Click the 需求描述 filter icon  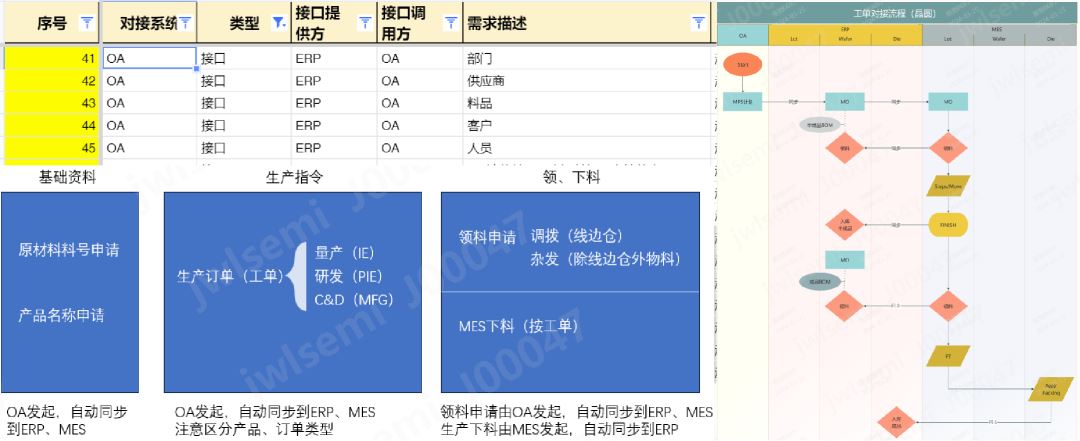(x=699, y=22)
